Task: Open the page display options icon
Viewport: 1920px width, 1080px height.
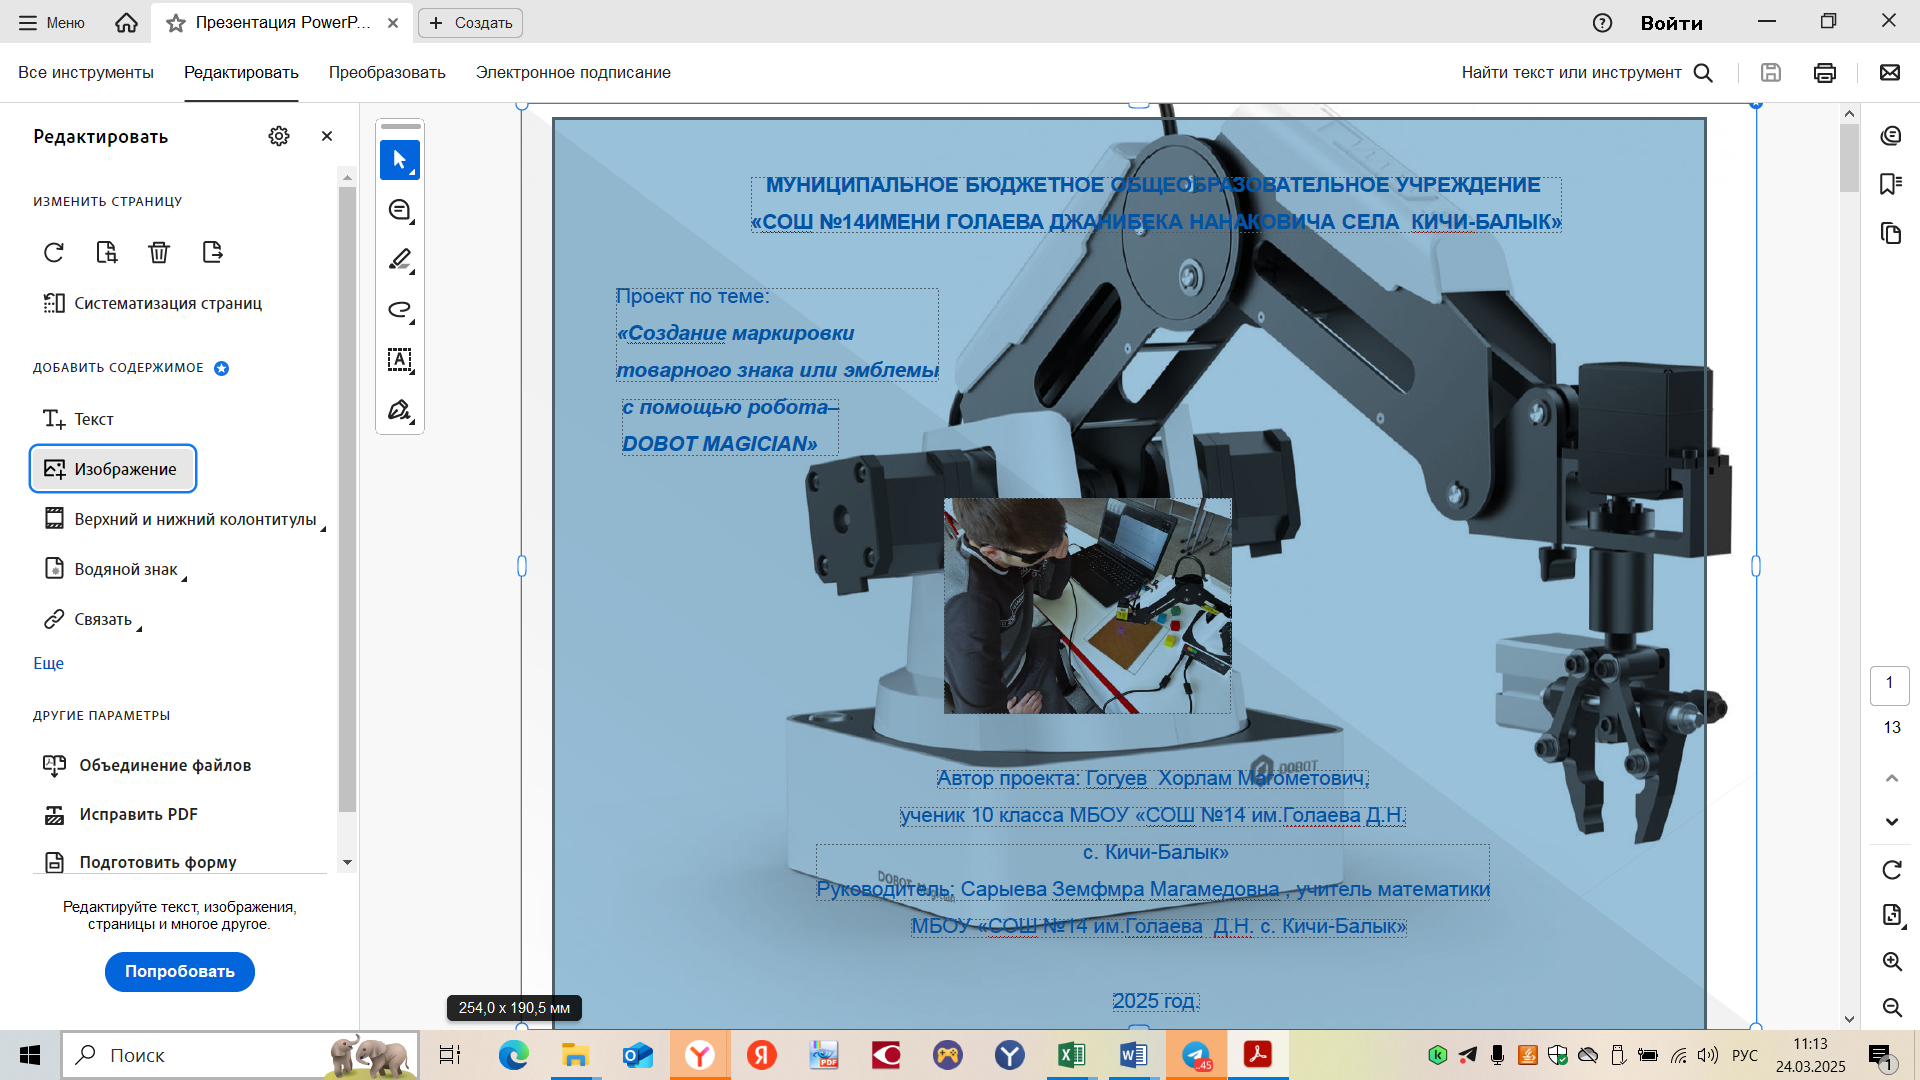Action: point(1892,915)
